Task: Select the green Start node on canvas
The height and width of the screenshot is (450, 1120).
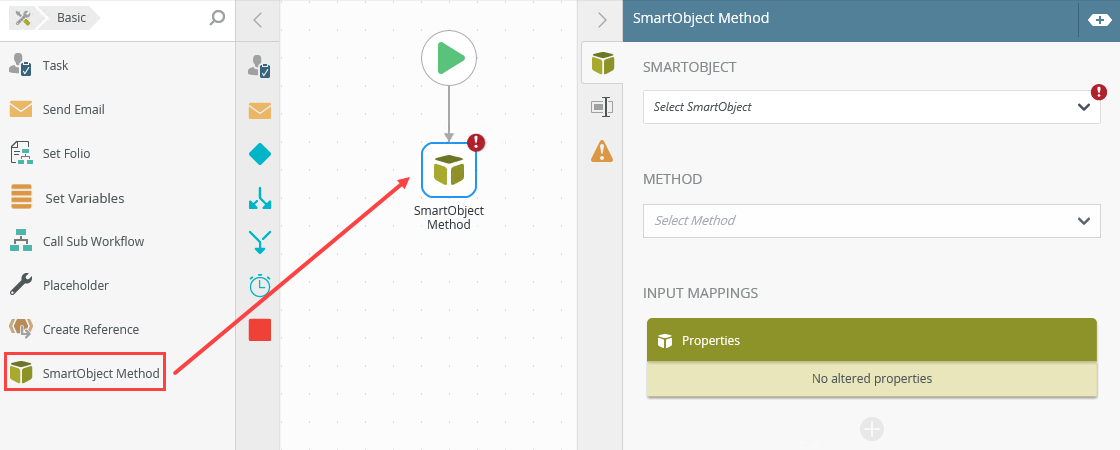Action: [x=449, y=59]
